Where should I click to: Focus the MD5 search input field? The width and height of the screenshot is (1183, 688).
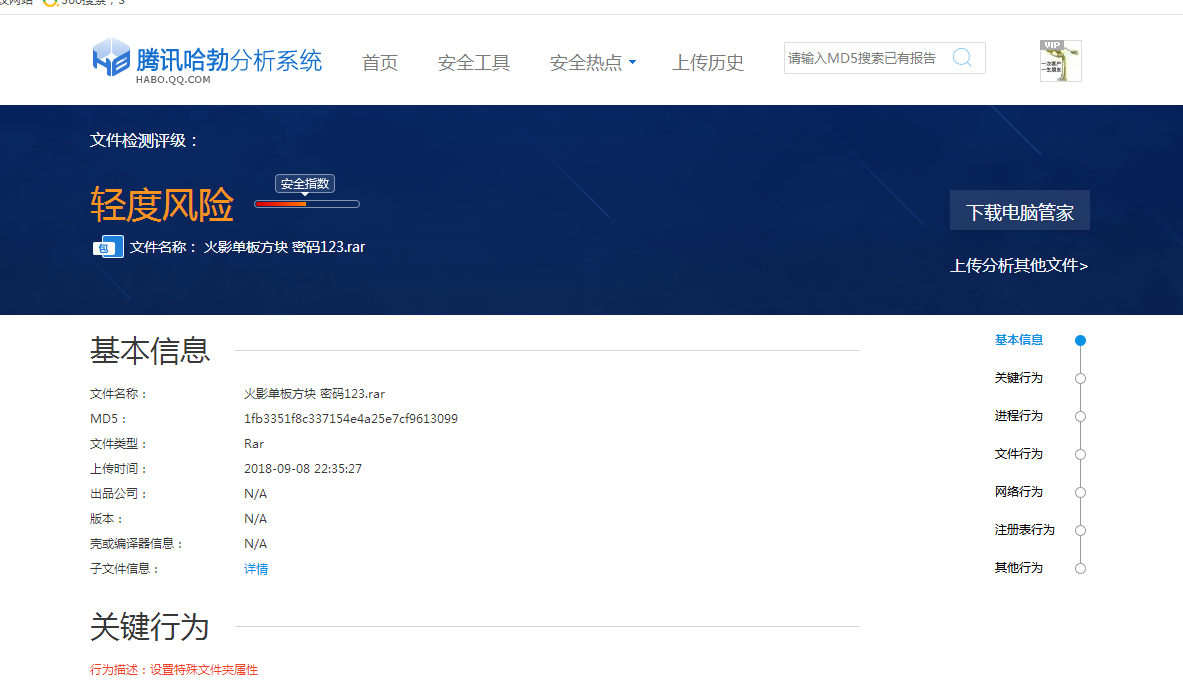[865, 58]
